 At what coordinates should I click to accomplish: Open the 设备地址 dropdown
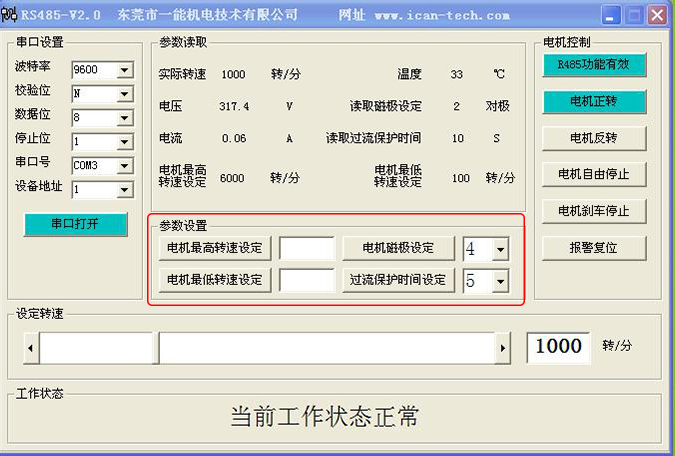(x=124, y=189)
